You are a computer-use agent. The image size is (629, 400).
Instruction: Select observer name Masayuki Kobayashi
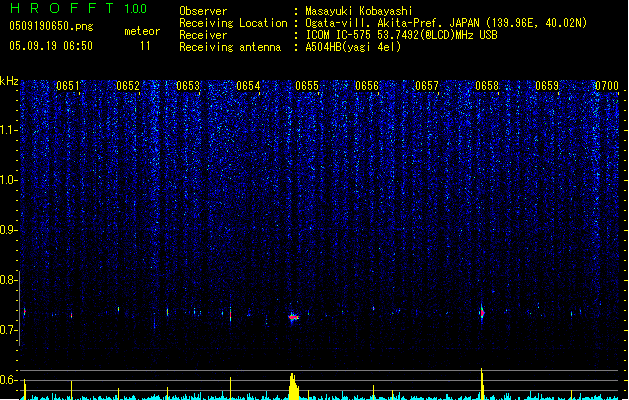point(359,11)
